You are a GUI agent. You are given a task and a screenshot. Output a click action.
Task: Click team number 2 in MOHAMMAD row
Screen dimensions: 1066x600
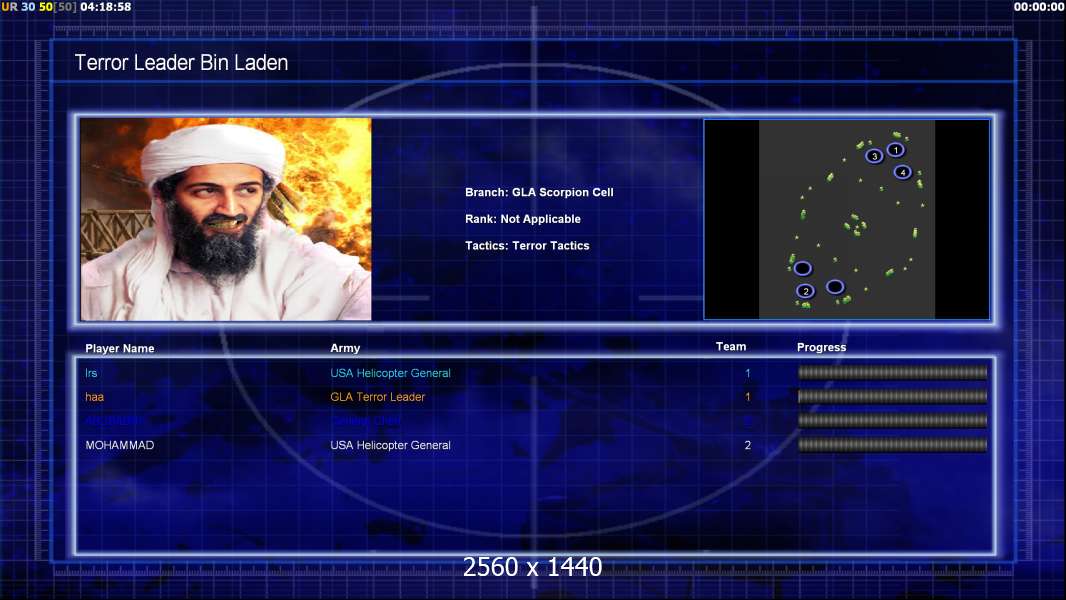coord(748,445)
